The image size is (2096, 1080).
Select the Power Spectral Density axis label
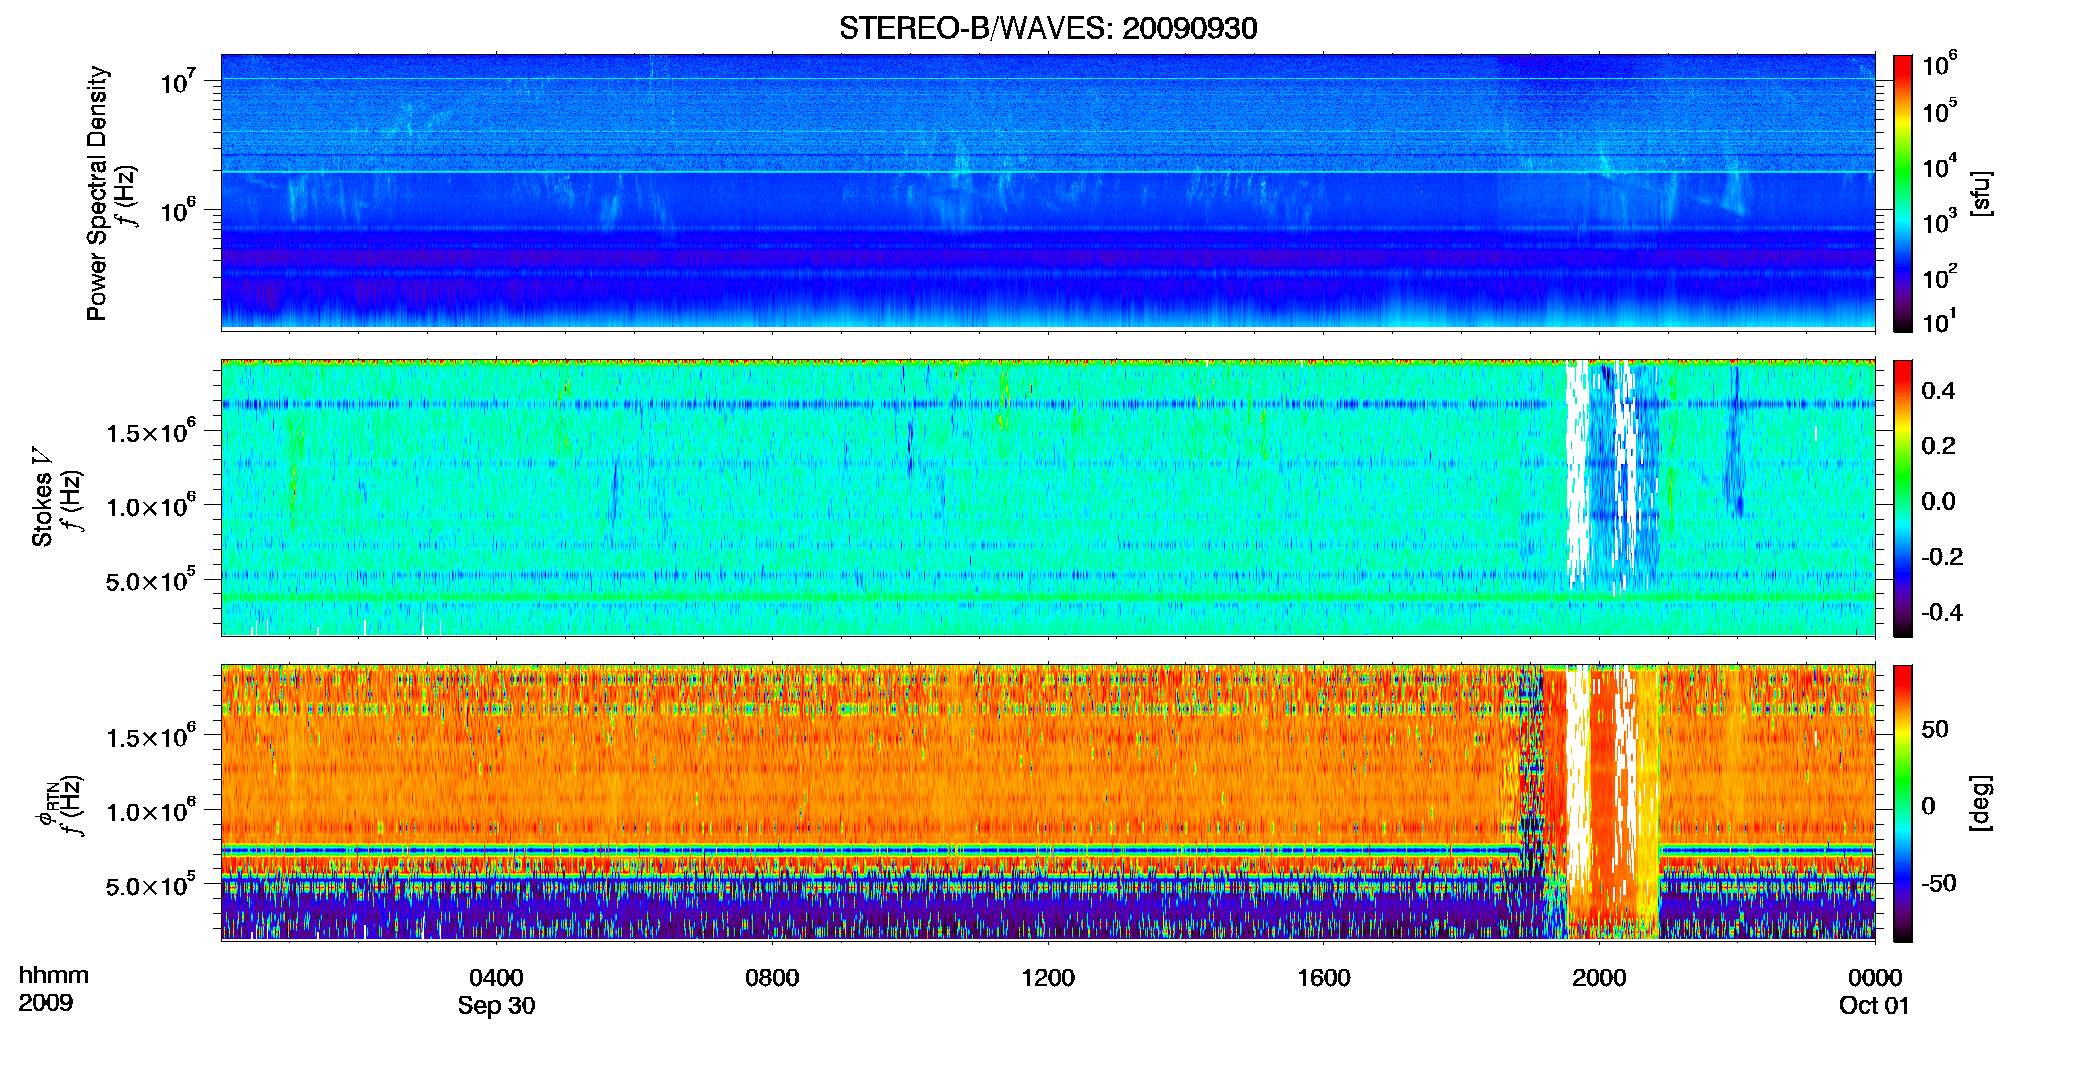(96, 193)
